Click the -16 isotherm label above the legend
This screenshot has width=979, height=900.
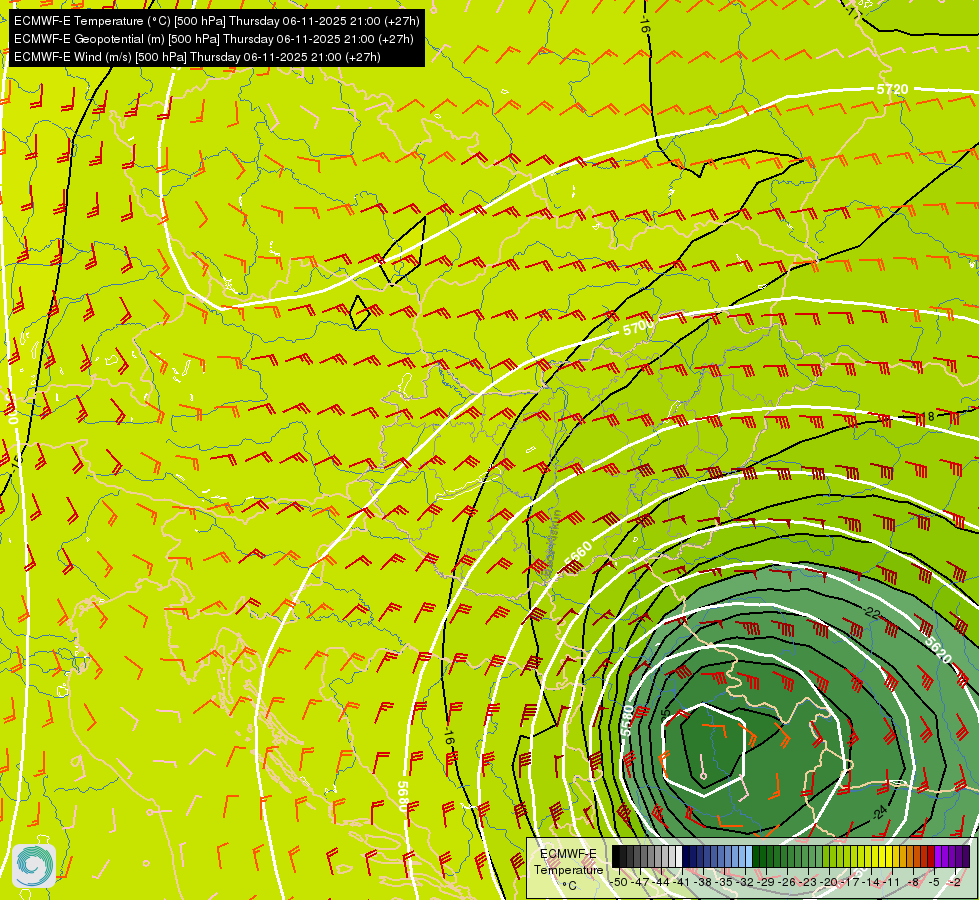coord(450,736)
